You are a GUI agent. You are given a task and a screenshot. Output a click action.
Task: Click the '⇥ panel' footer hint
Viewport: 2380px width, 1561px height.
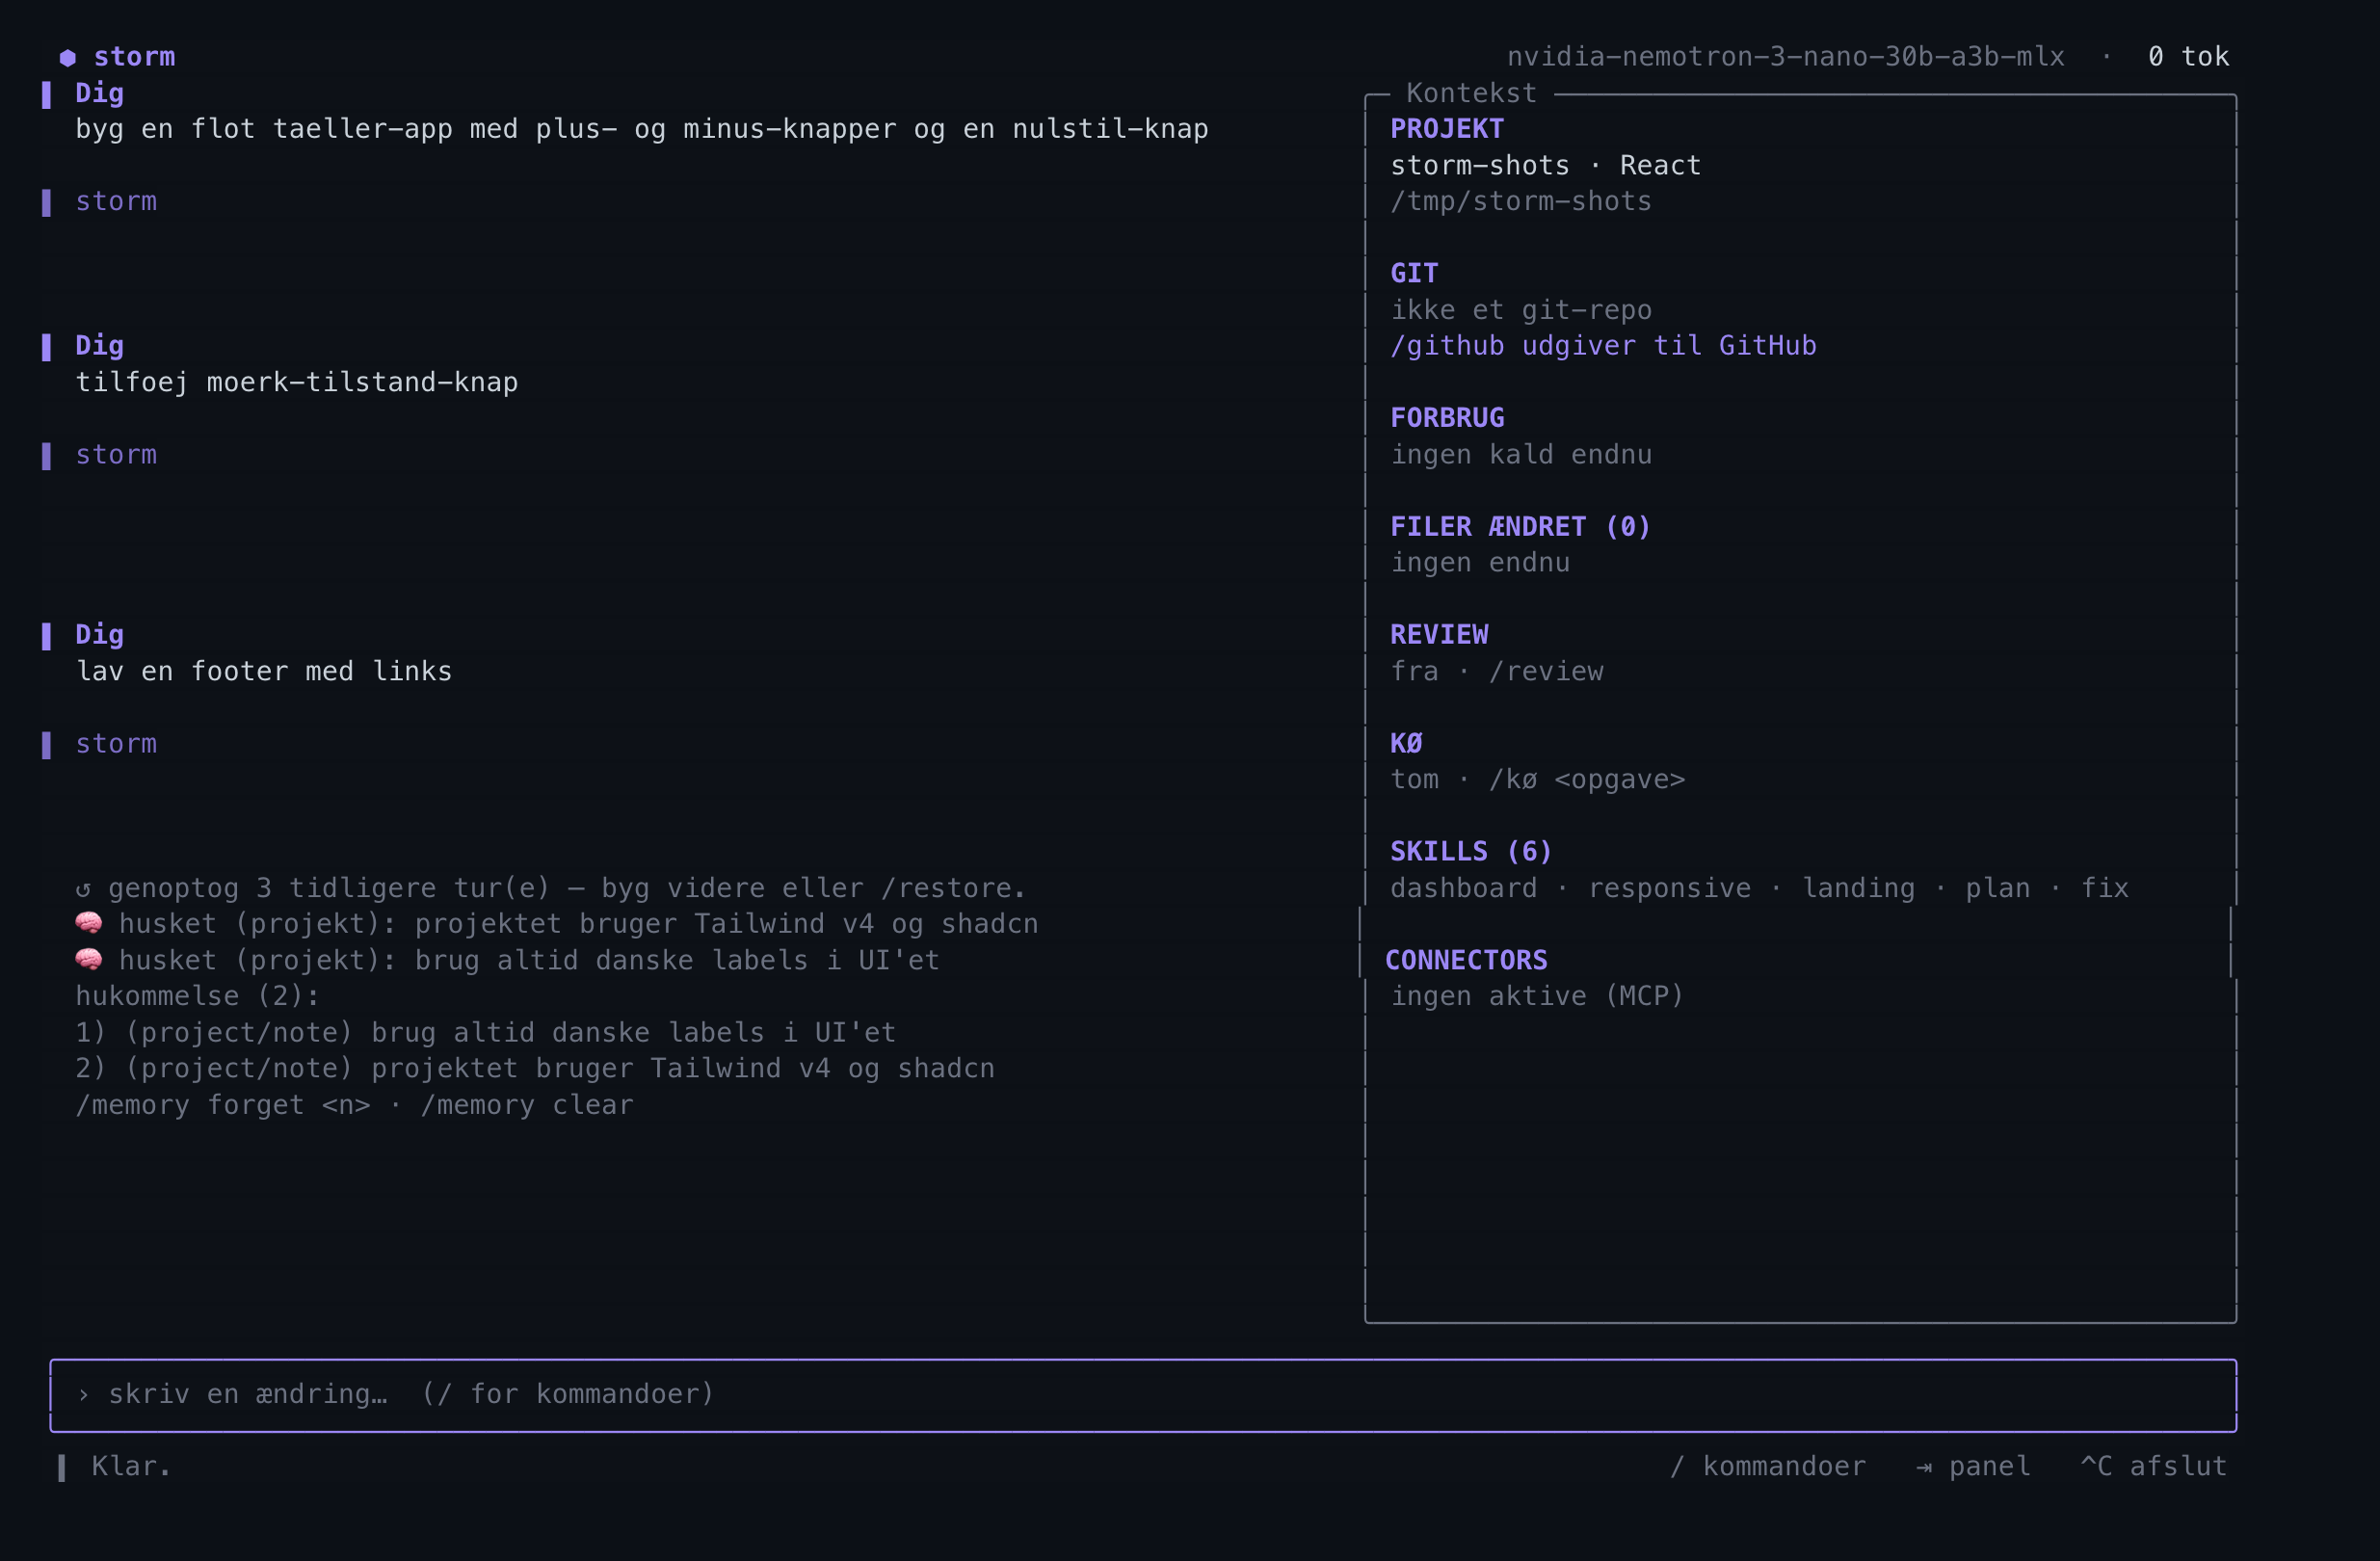point(1973,1466)
